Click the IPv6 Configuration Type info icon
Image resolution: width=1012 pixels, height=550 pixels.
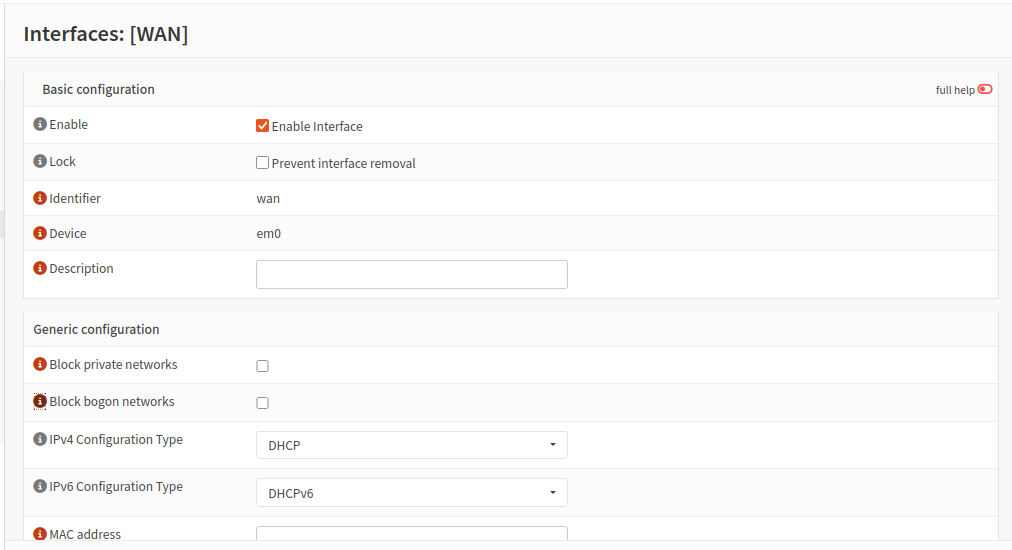click(40, 486)
